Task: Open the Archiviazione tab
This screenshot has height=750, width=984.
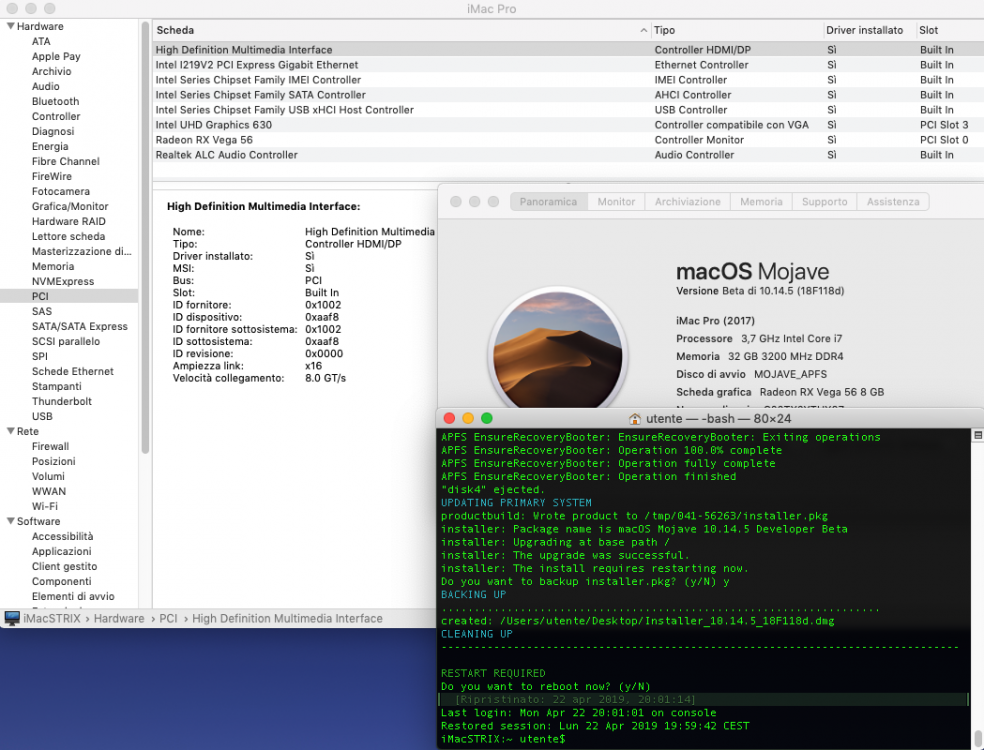Action: click(x=687, y=201)
